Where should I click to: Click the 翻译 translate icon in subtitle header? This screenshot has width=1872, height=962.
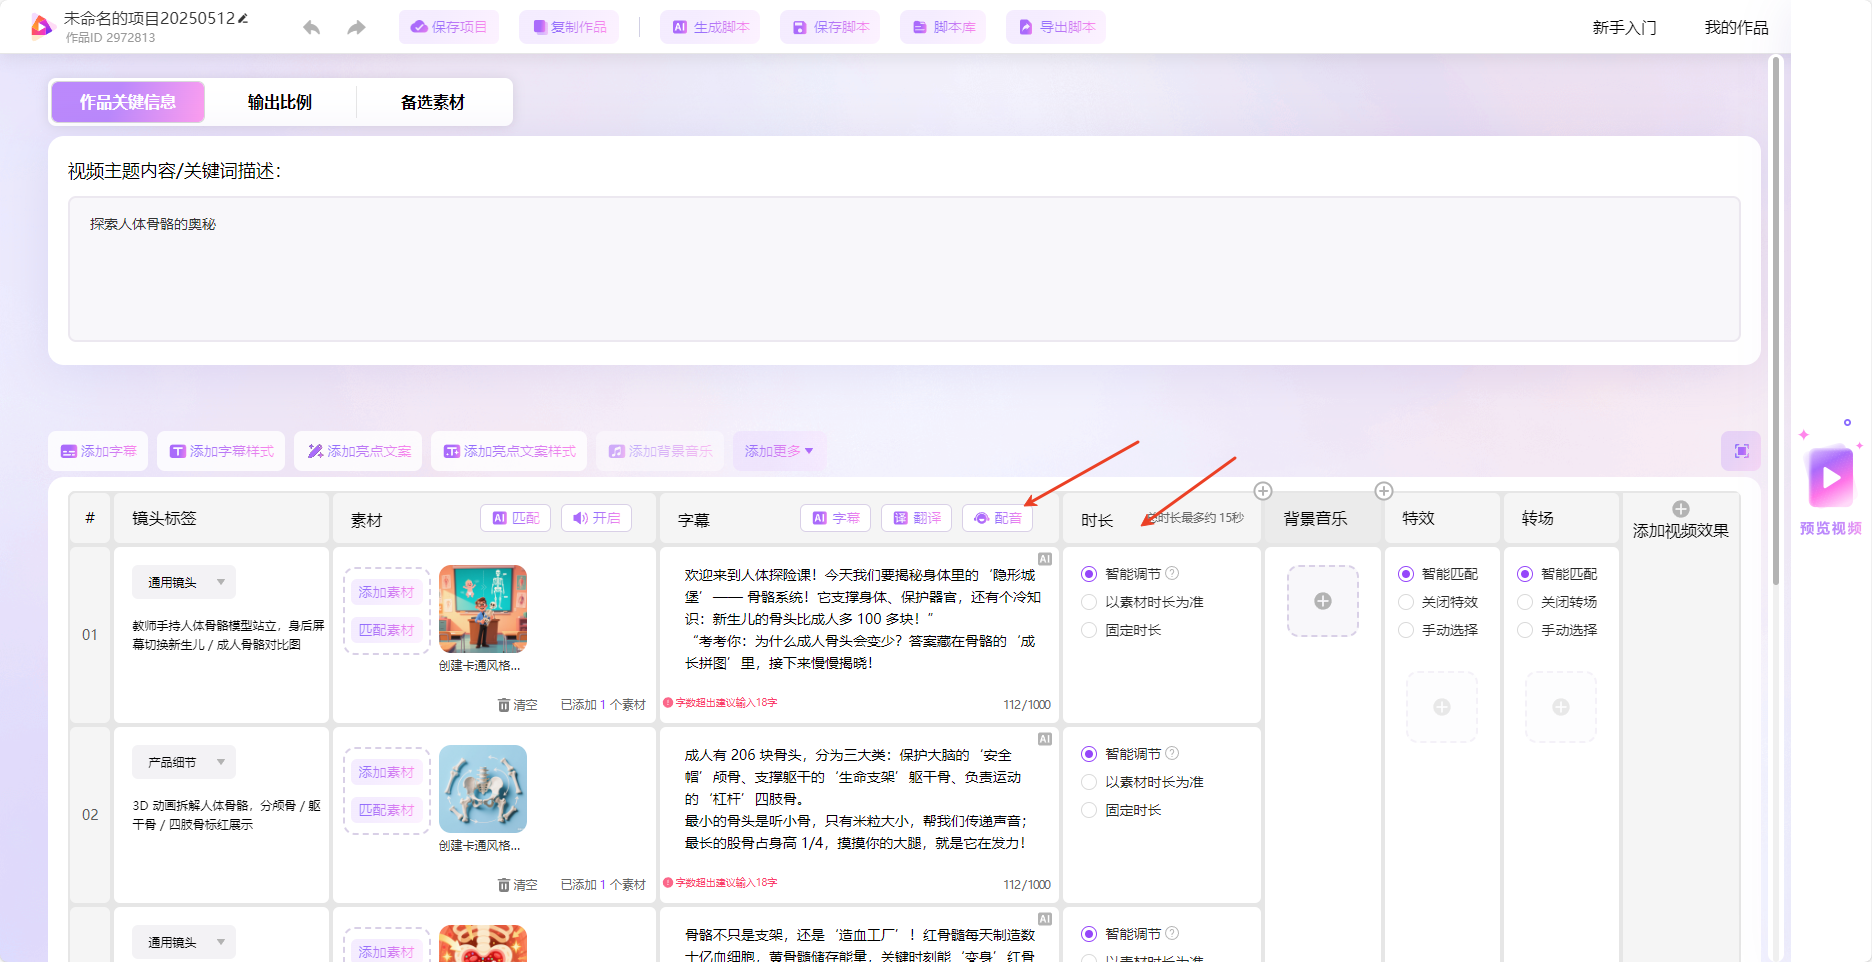[915, 518]
